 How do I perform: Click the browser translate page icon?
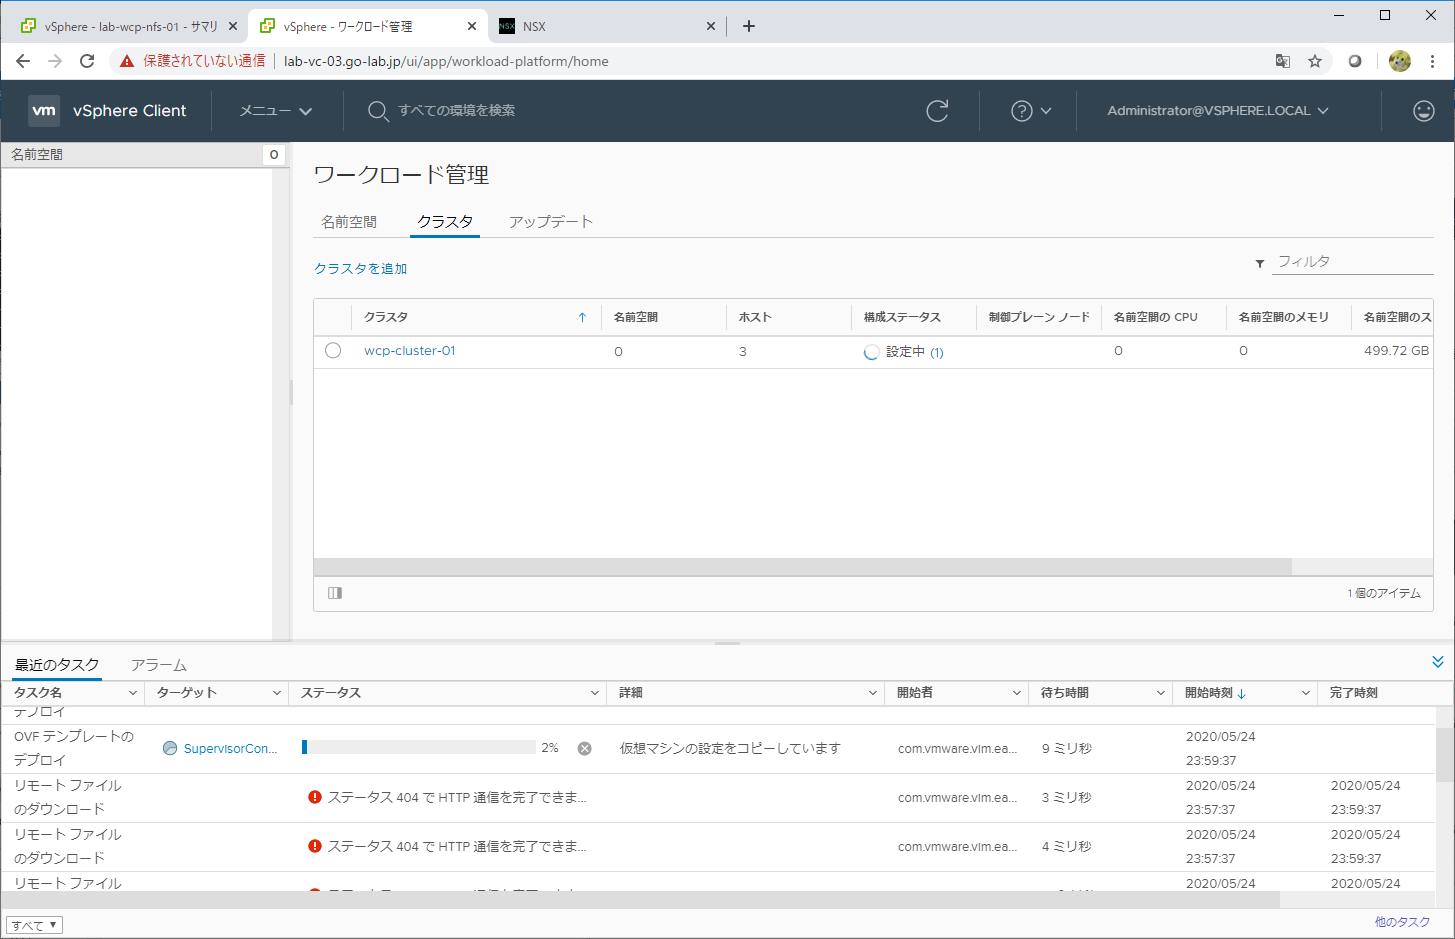[1283, 61]
